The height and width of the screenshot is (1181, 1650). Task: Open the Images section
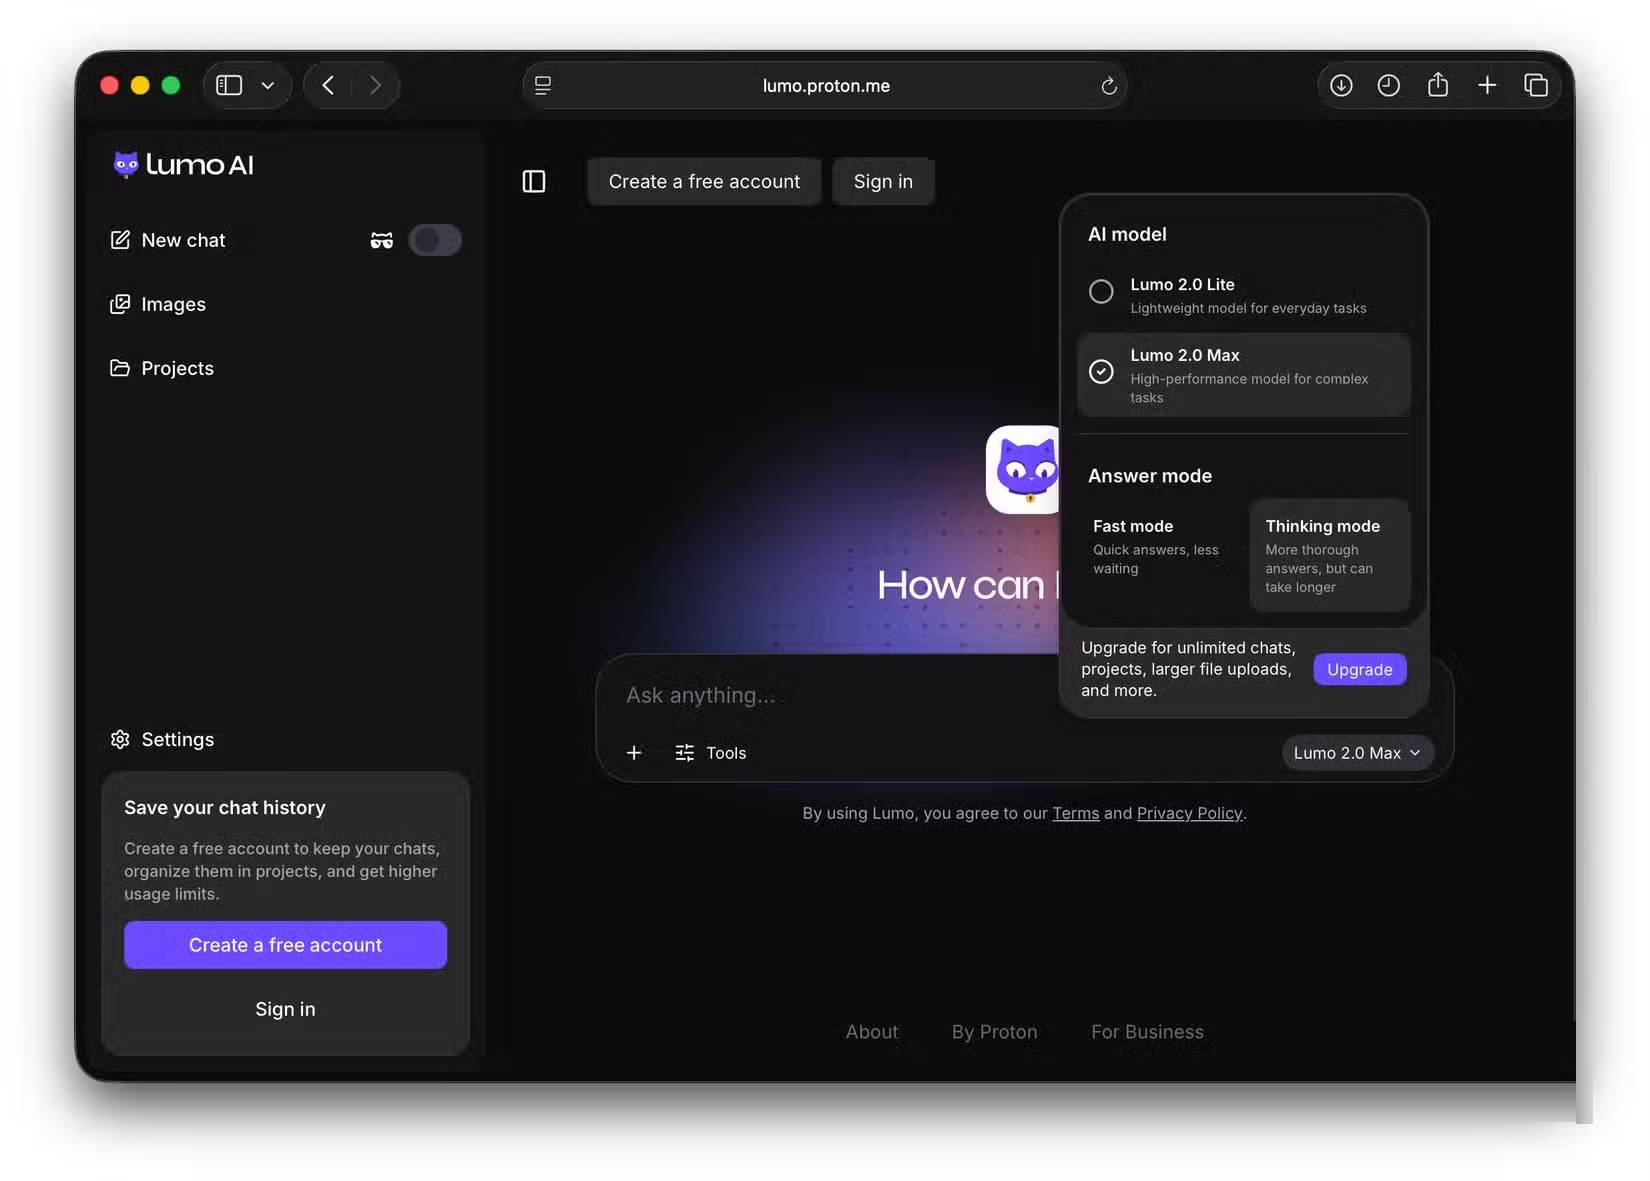(x=158, y=304)
